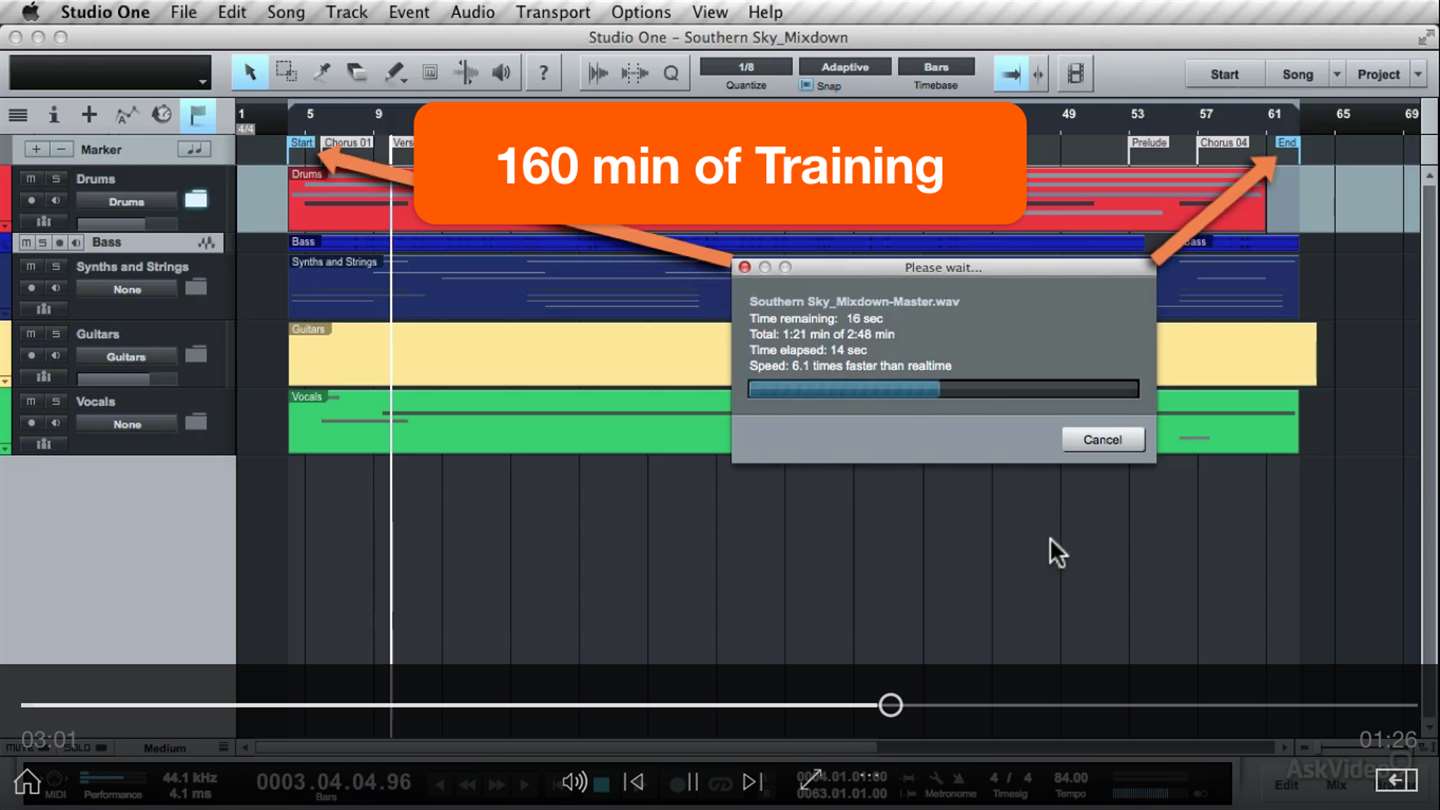The height and width of the screenshot is (810, 1440).
Task: Open the Studio One application menu
Action: tap(105, 12)
